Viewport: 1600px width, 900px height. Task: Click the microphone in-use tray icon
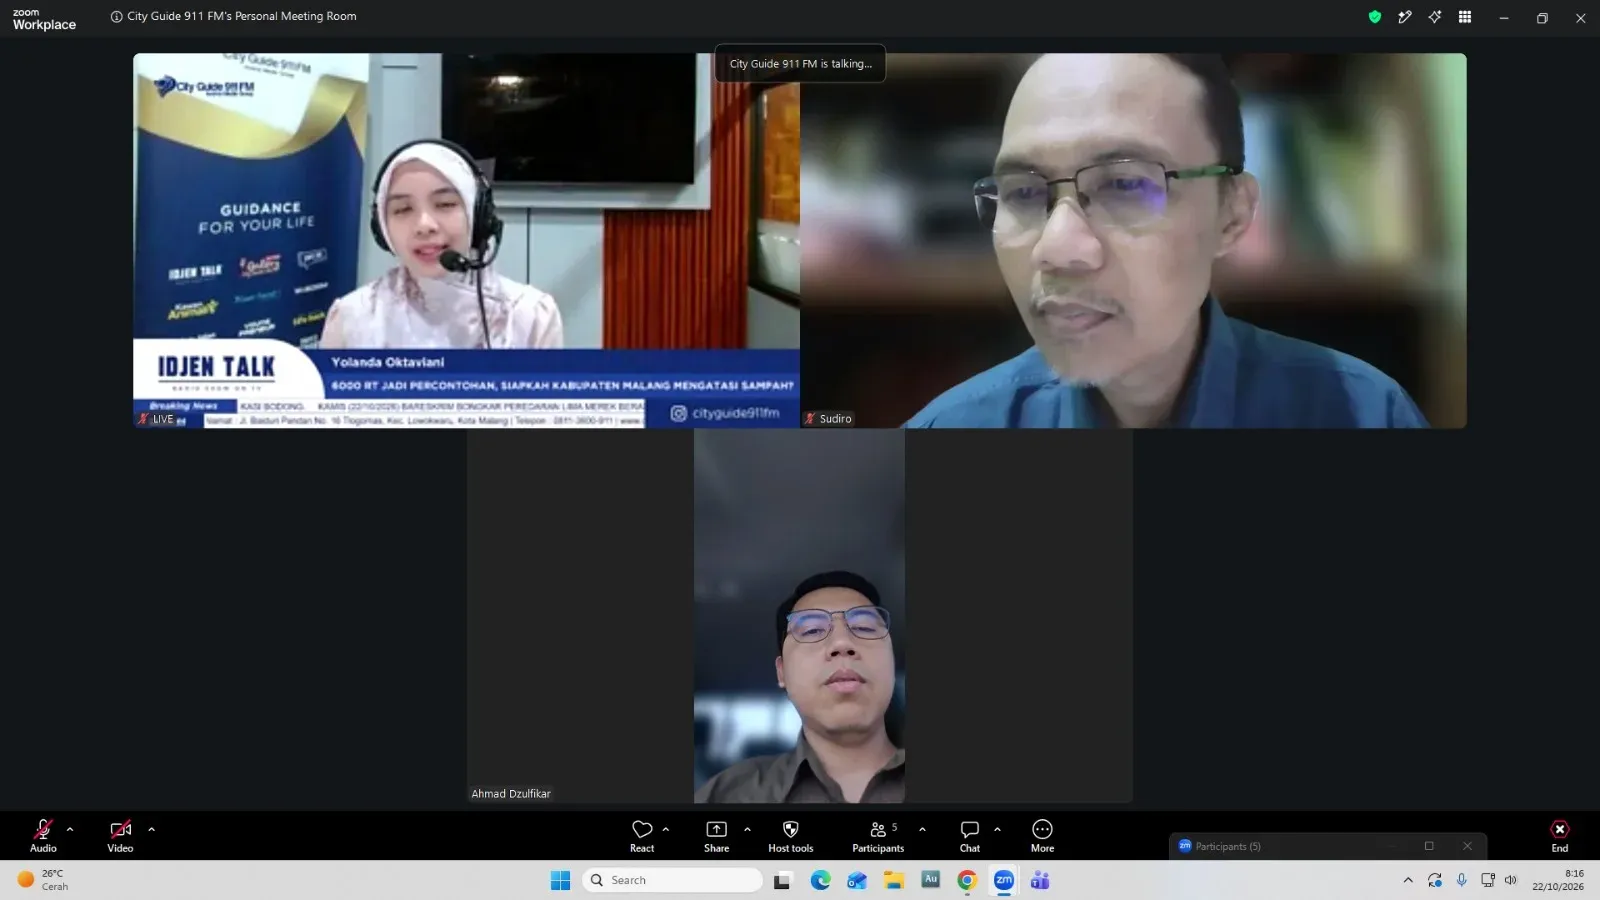[1461, 880]
